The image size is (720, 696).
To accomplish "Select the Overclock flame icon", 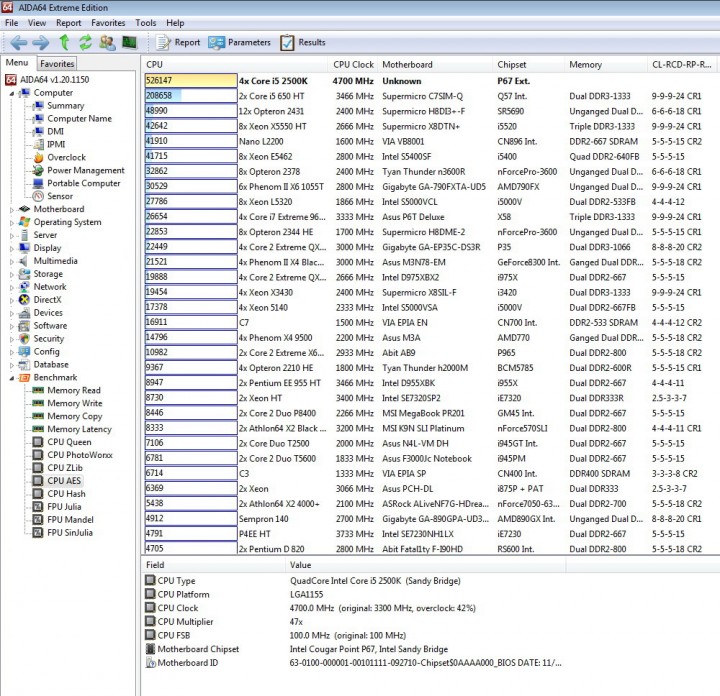I will [39, 157].
